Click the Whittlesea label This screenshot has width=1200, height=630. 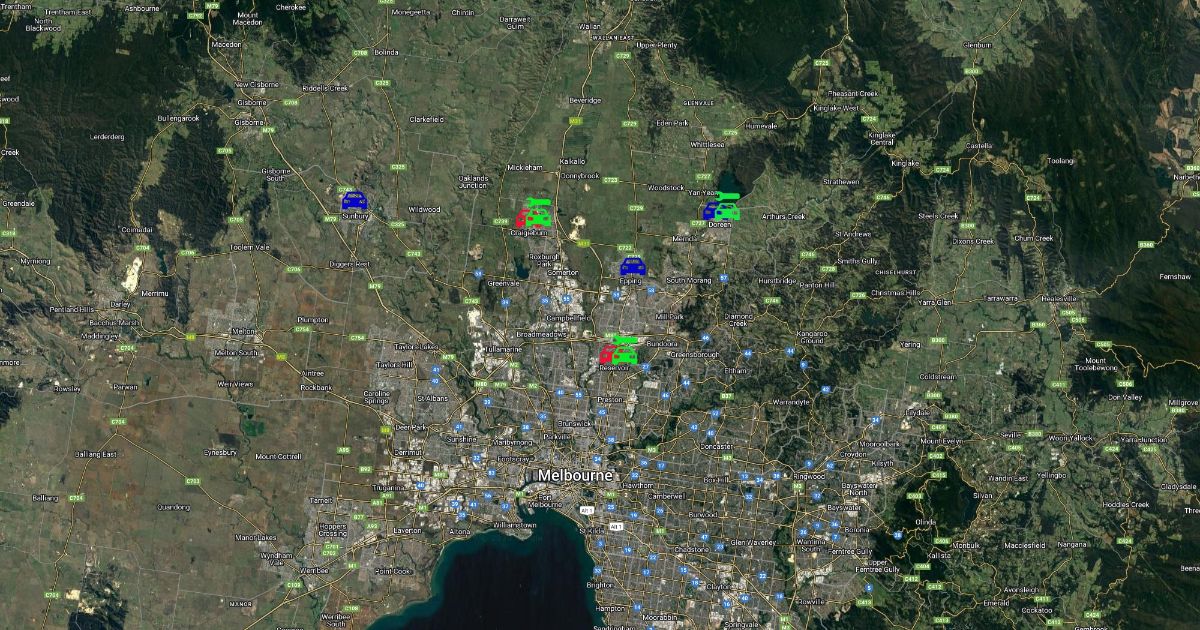[x=707, y=144]
